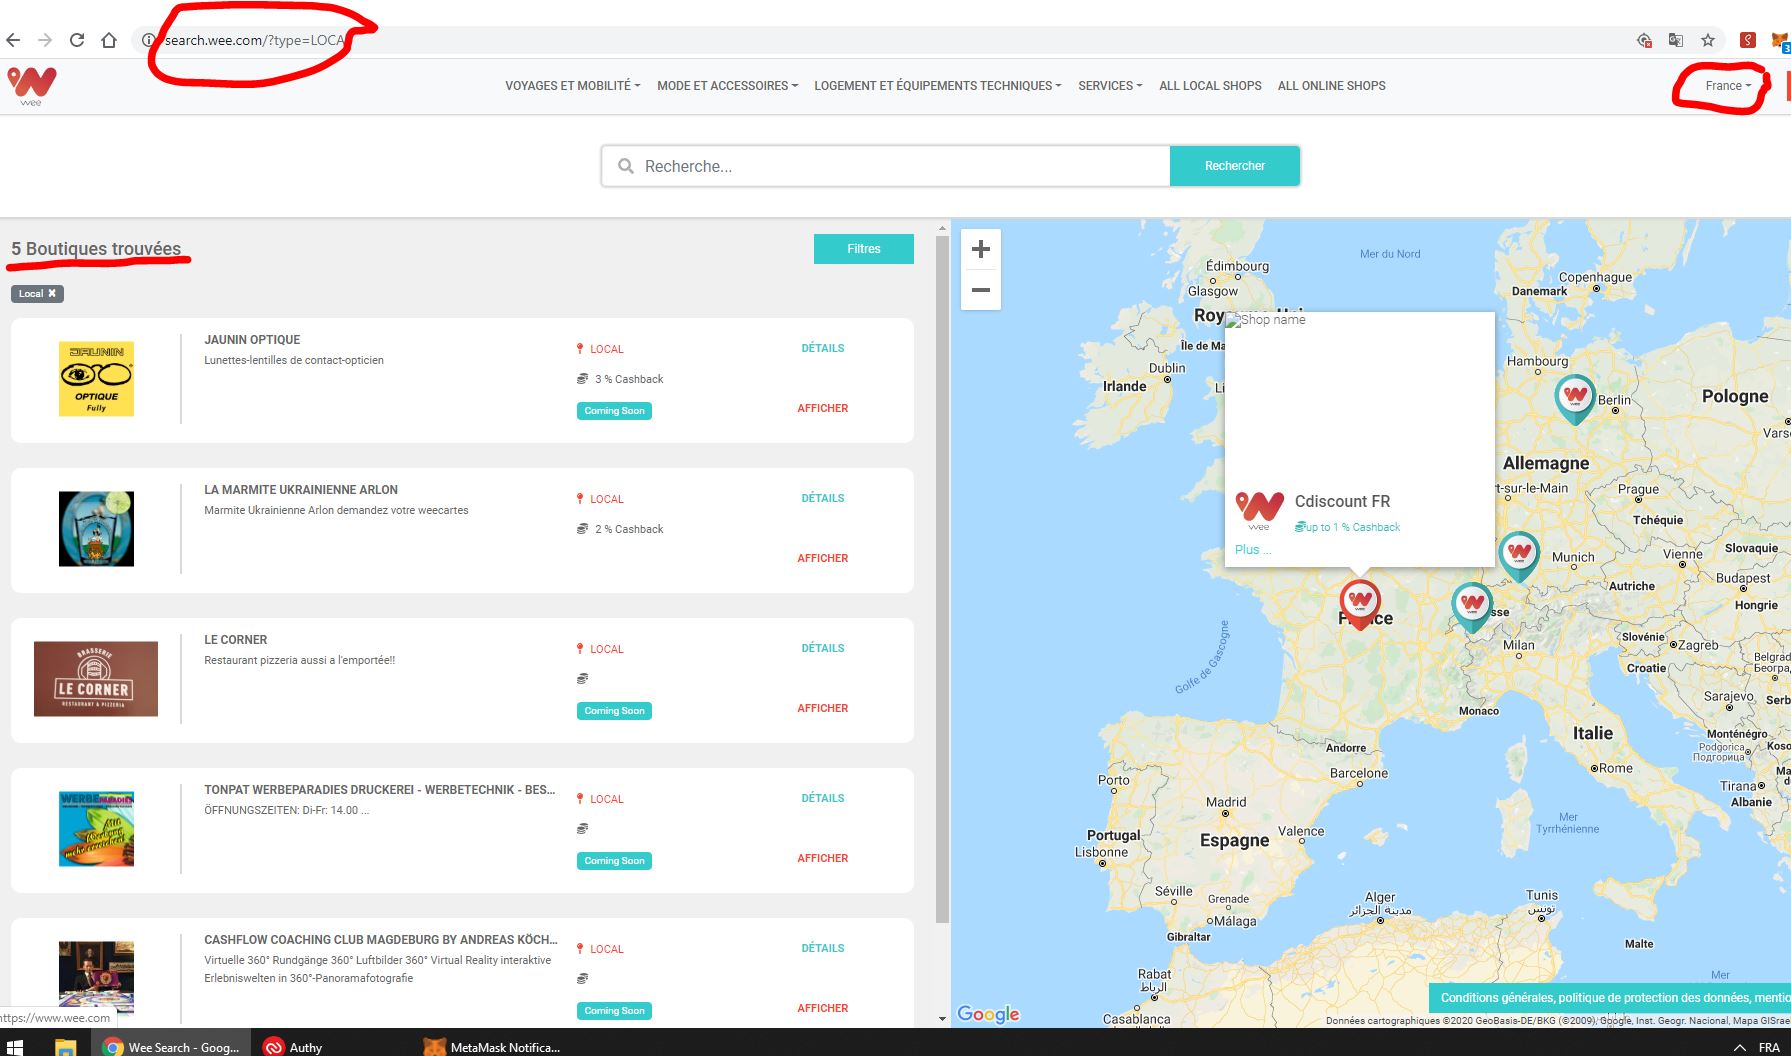Select the Wee map pin over Switzerland
Screen dimensions: 1791x1056
[1472, 607]
